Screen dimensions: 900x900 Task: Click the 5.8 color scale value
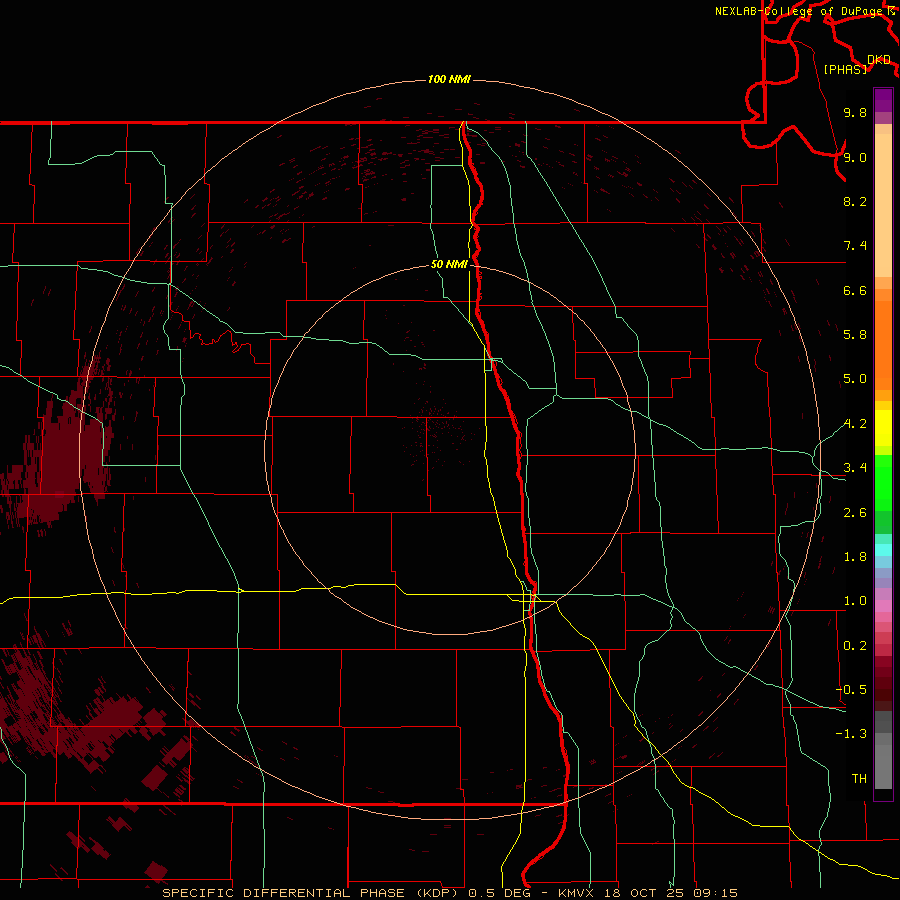[855, 335]
